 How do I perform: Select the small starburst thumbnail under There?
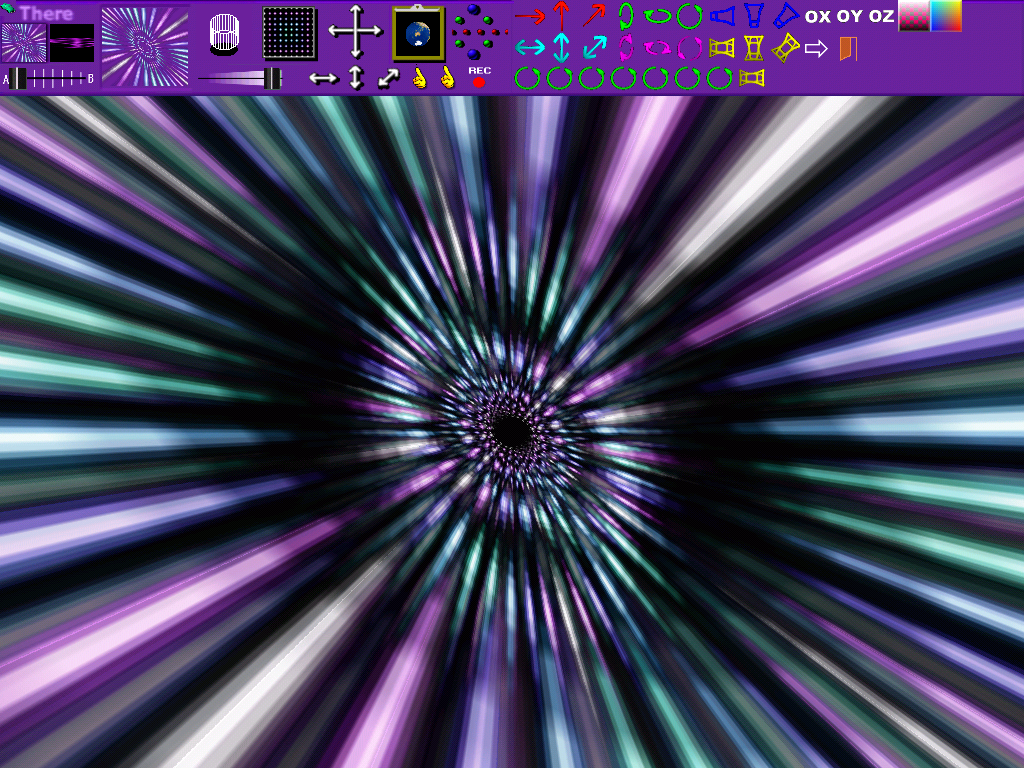click(x=24, y=42)
